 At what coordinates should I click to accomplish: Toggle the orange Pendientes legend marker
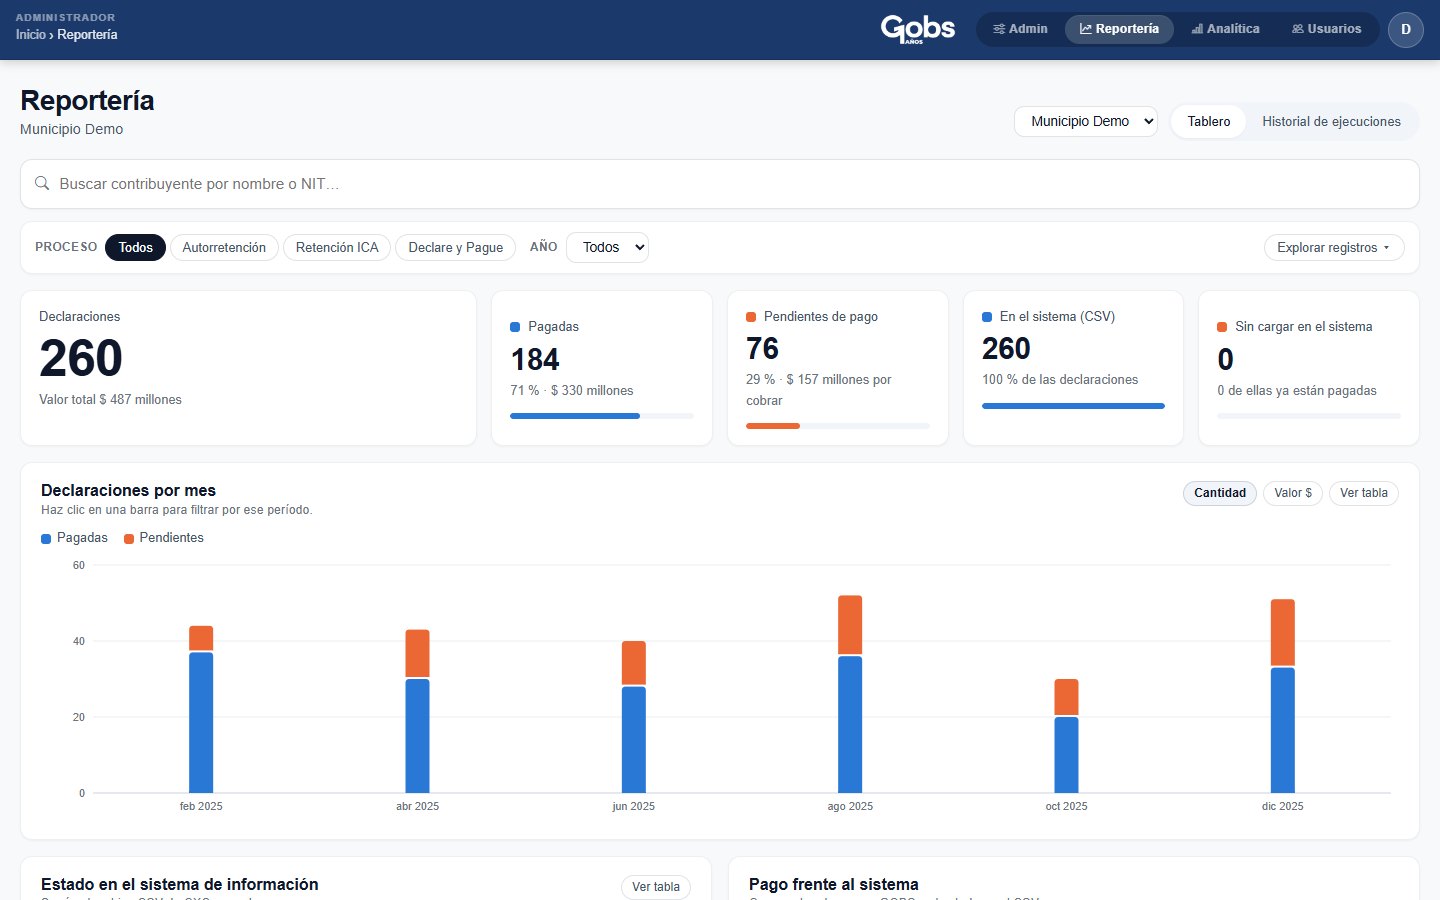129,538
